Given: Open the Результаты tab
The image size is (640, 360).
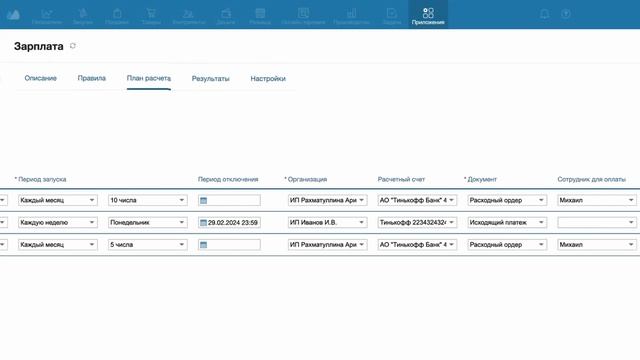Looking at the screenshot, I should coord(211,79).
